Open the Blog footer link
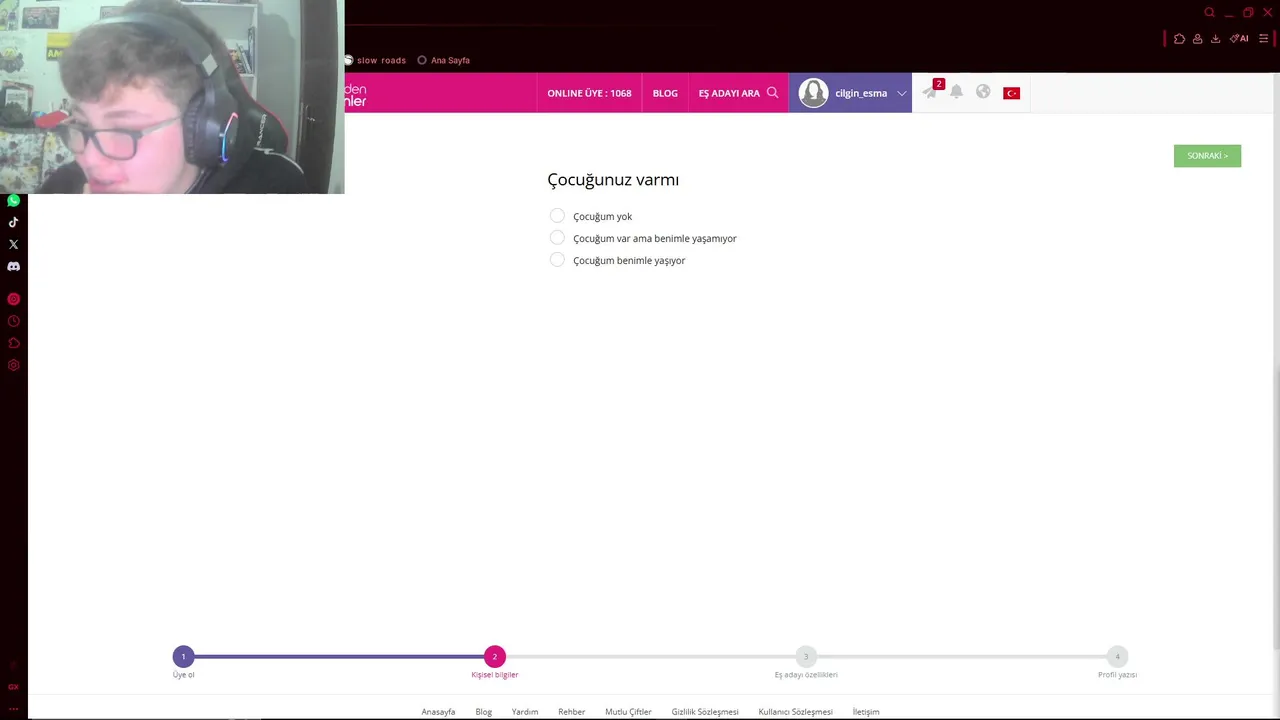 [484, 712]
